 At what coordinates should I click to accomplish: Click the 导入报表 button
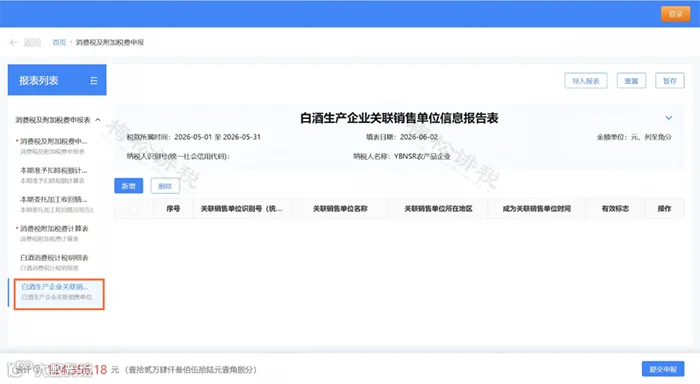[x=586, y=81]
